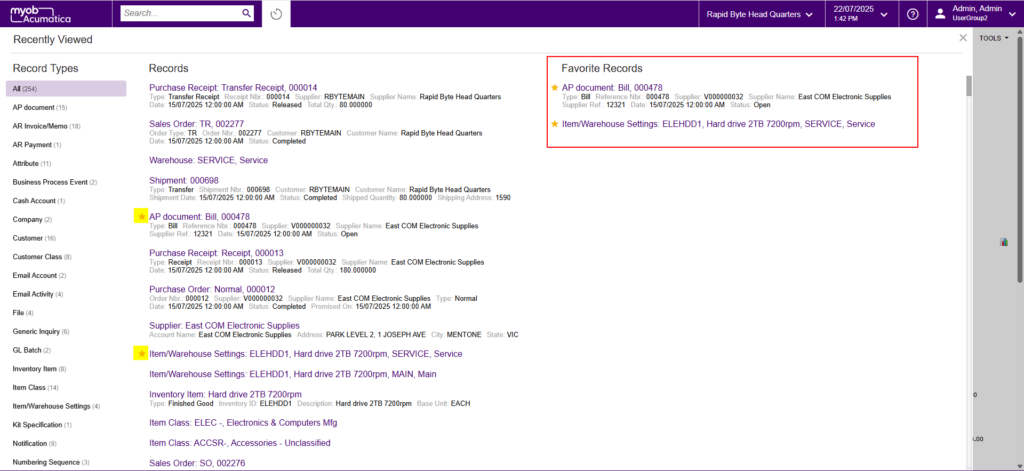Viewport: 1024px width, 471px height.
Task: Open ELEHDD1 MAIN, Main warehouse settings
Action: click(293, 374)
